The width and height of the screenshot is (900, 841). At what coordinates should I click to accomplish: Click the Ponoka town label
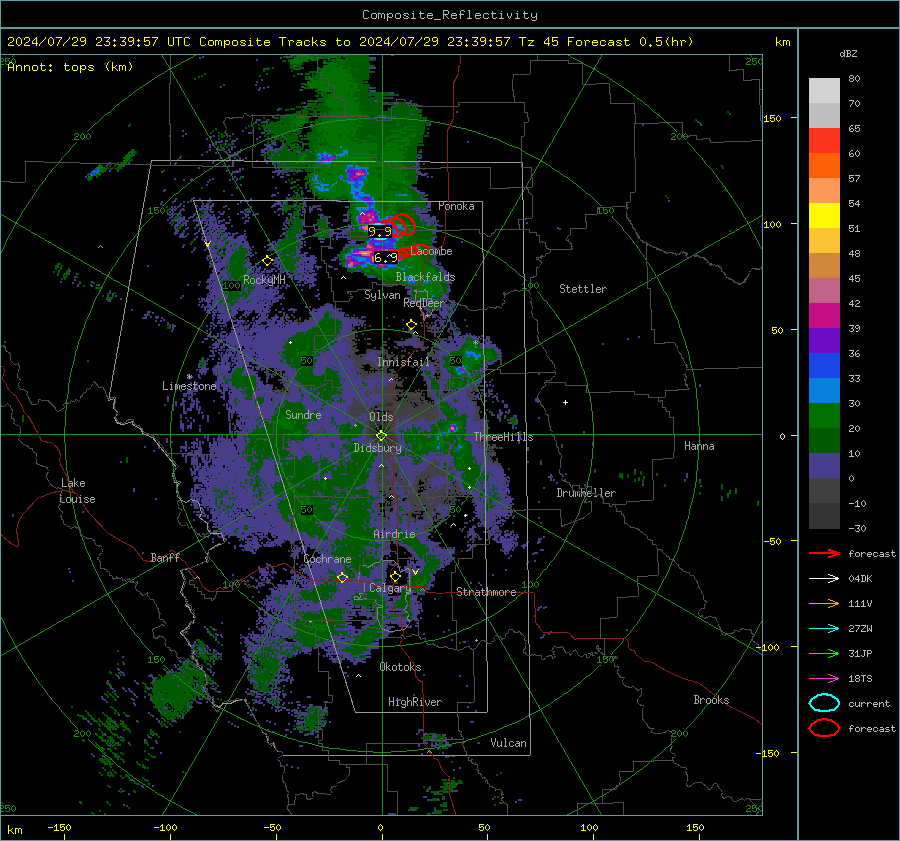tap(456, 206)
